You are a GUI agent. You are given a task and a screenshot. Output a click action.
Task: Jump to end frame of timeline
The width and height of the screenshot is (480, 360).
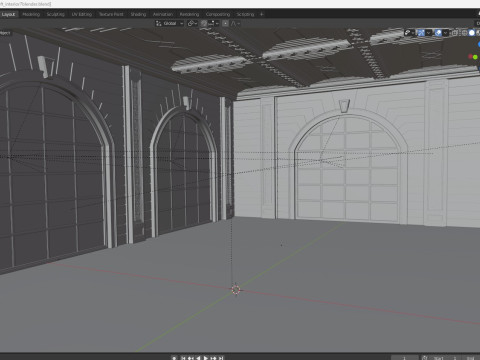(x=221, y=358)
